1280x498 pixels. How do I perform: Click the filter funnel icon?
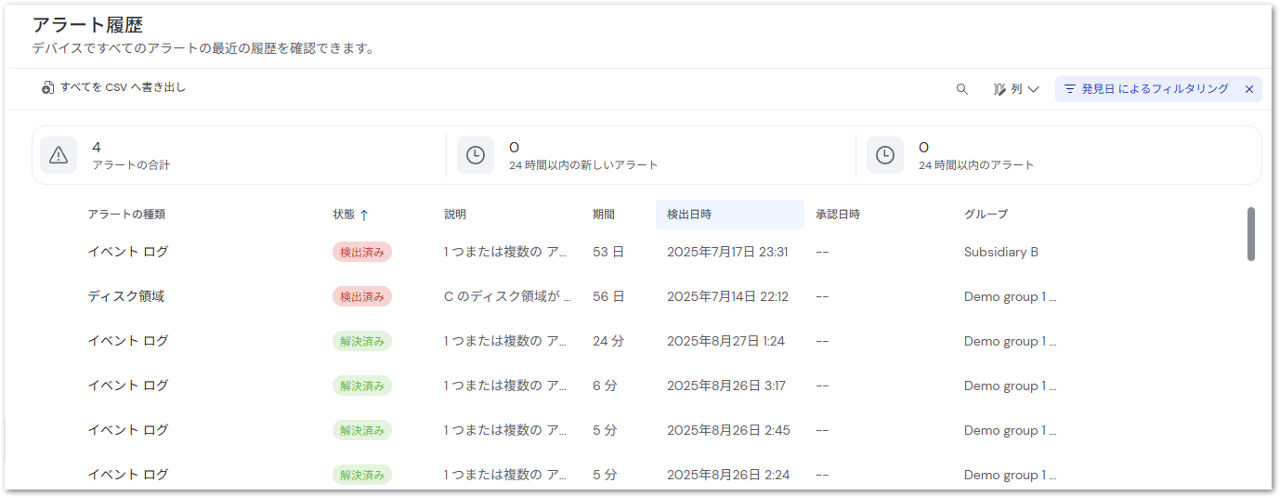1070,89
